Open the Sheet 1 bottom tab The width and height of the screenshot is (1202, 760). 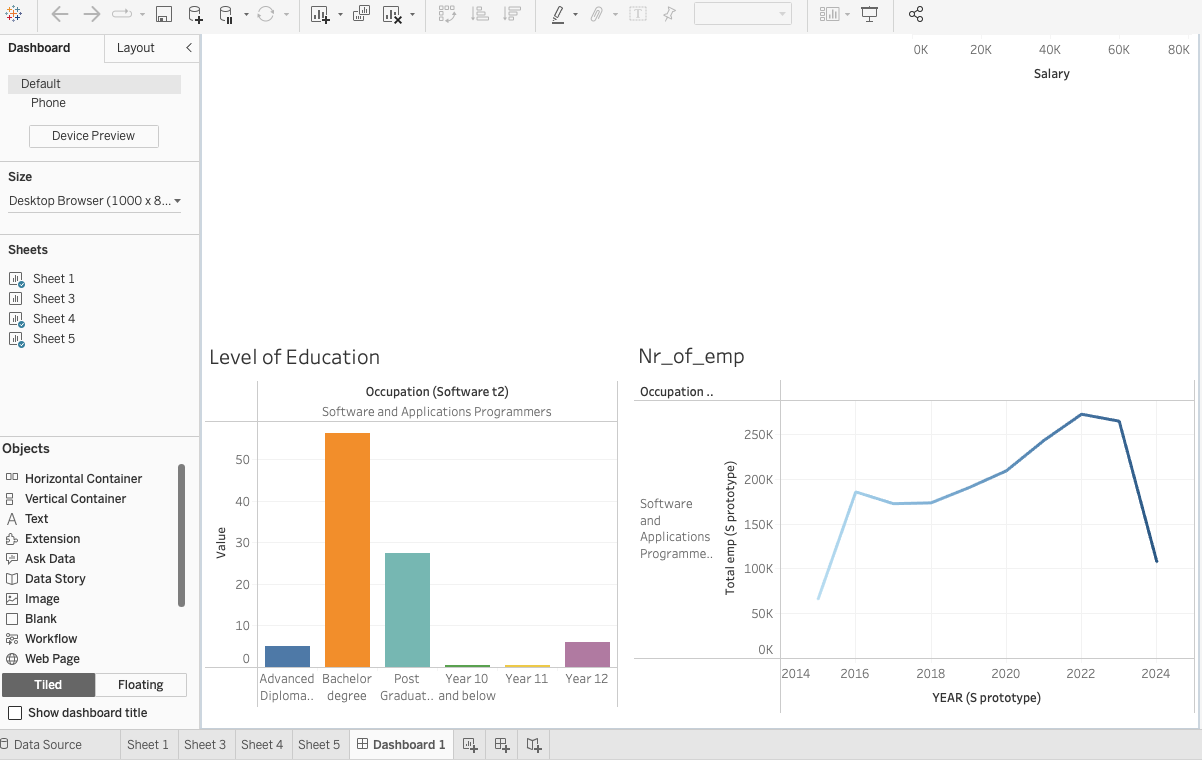[148, 744]
